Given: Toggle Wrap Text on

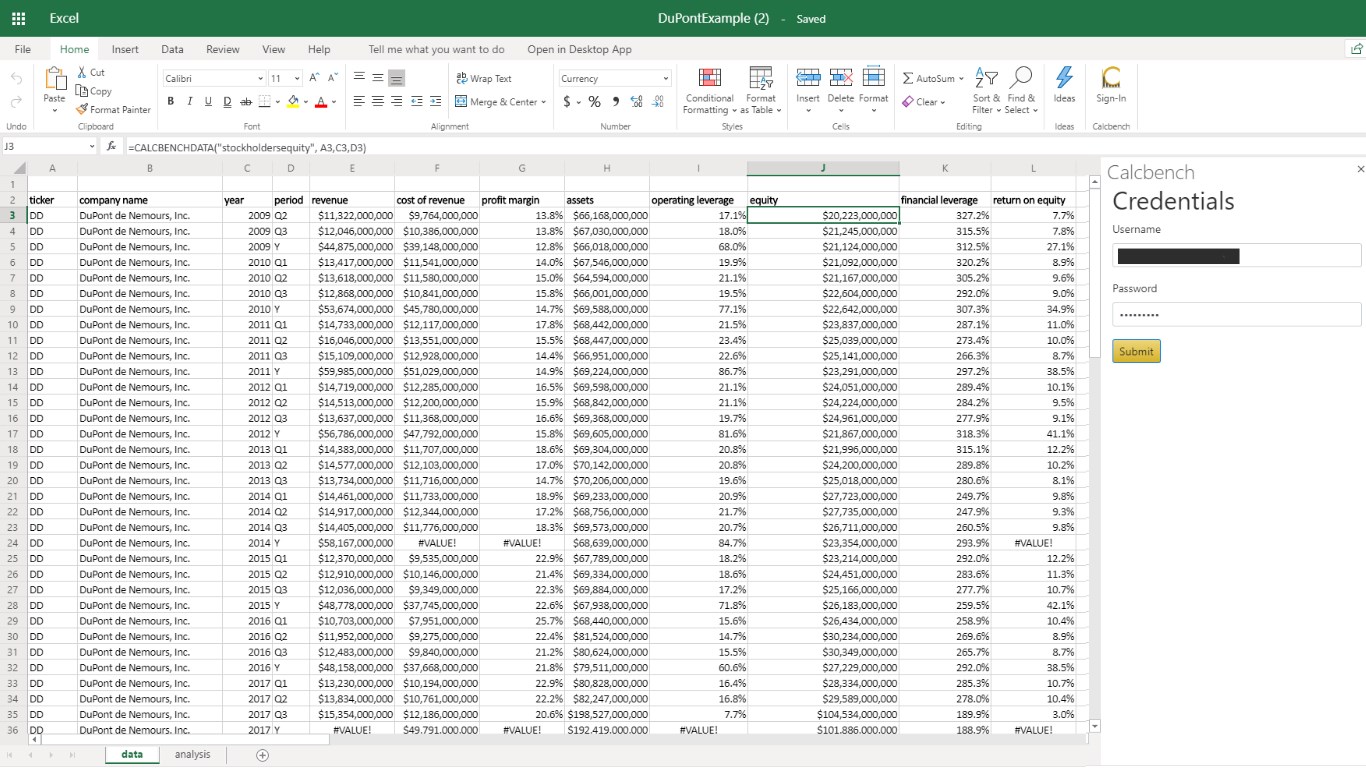Looking at the screenshot, I should [483, 78].
